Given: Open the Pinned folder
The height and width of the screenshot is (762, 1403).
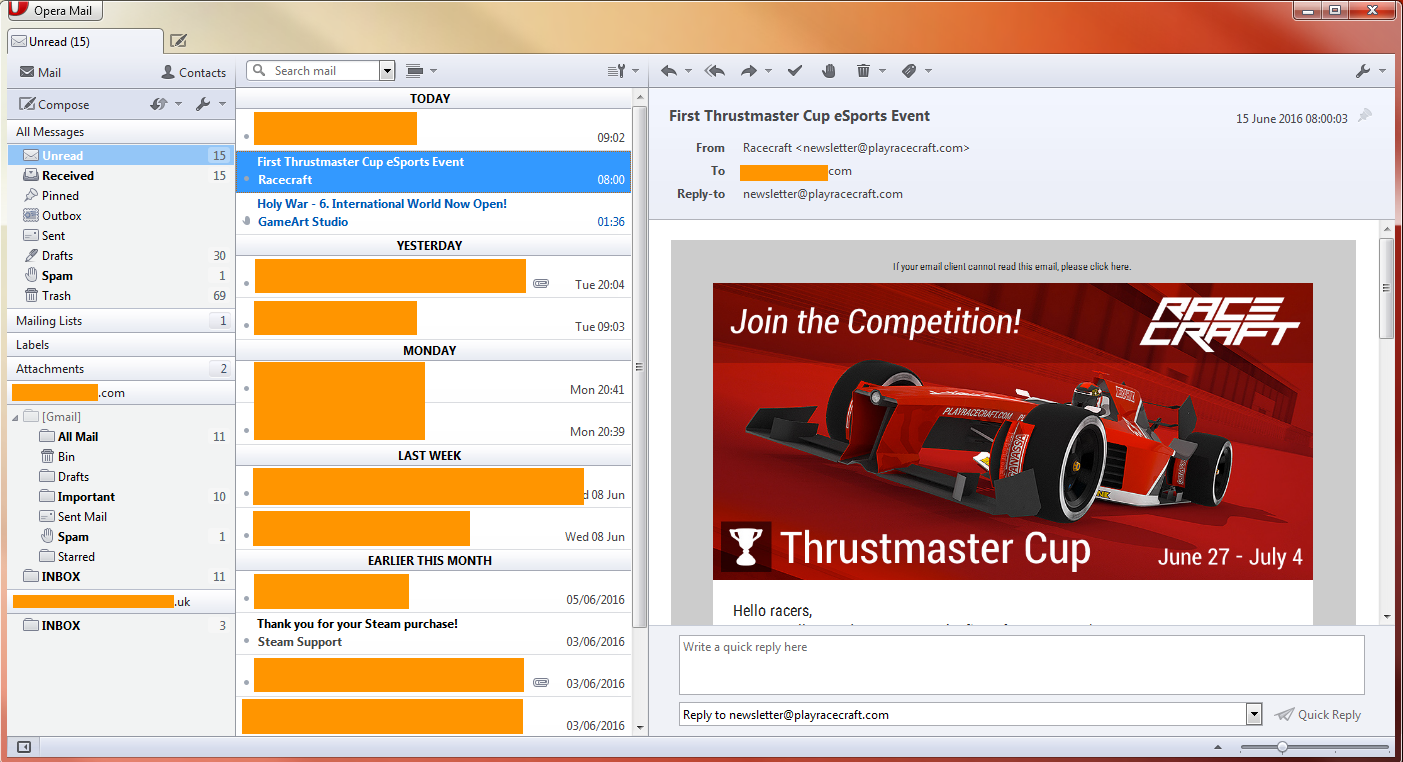Looking at the screenshot, I should pos(120,196).
